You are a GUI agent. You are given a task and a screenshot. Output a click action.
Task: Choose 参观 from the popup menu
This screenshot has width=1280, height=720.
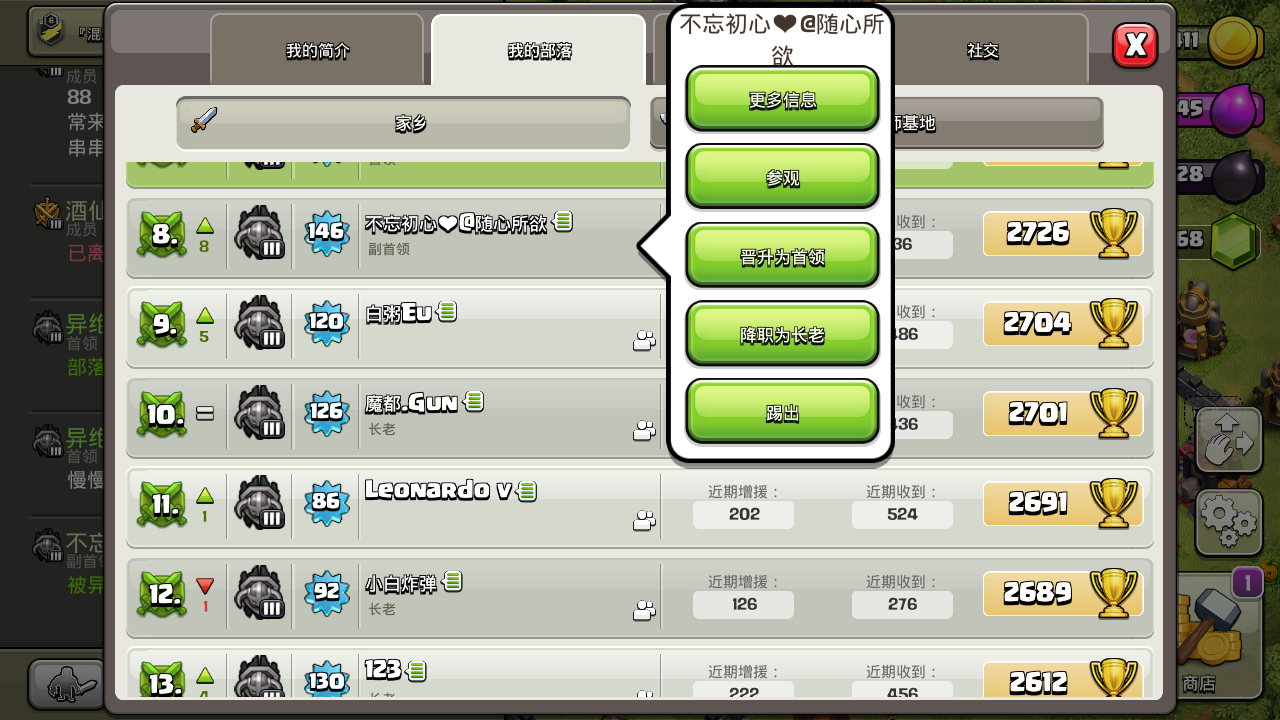click(x=782, y=177)
